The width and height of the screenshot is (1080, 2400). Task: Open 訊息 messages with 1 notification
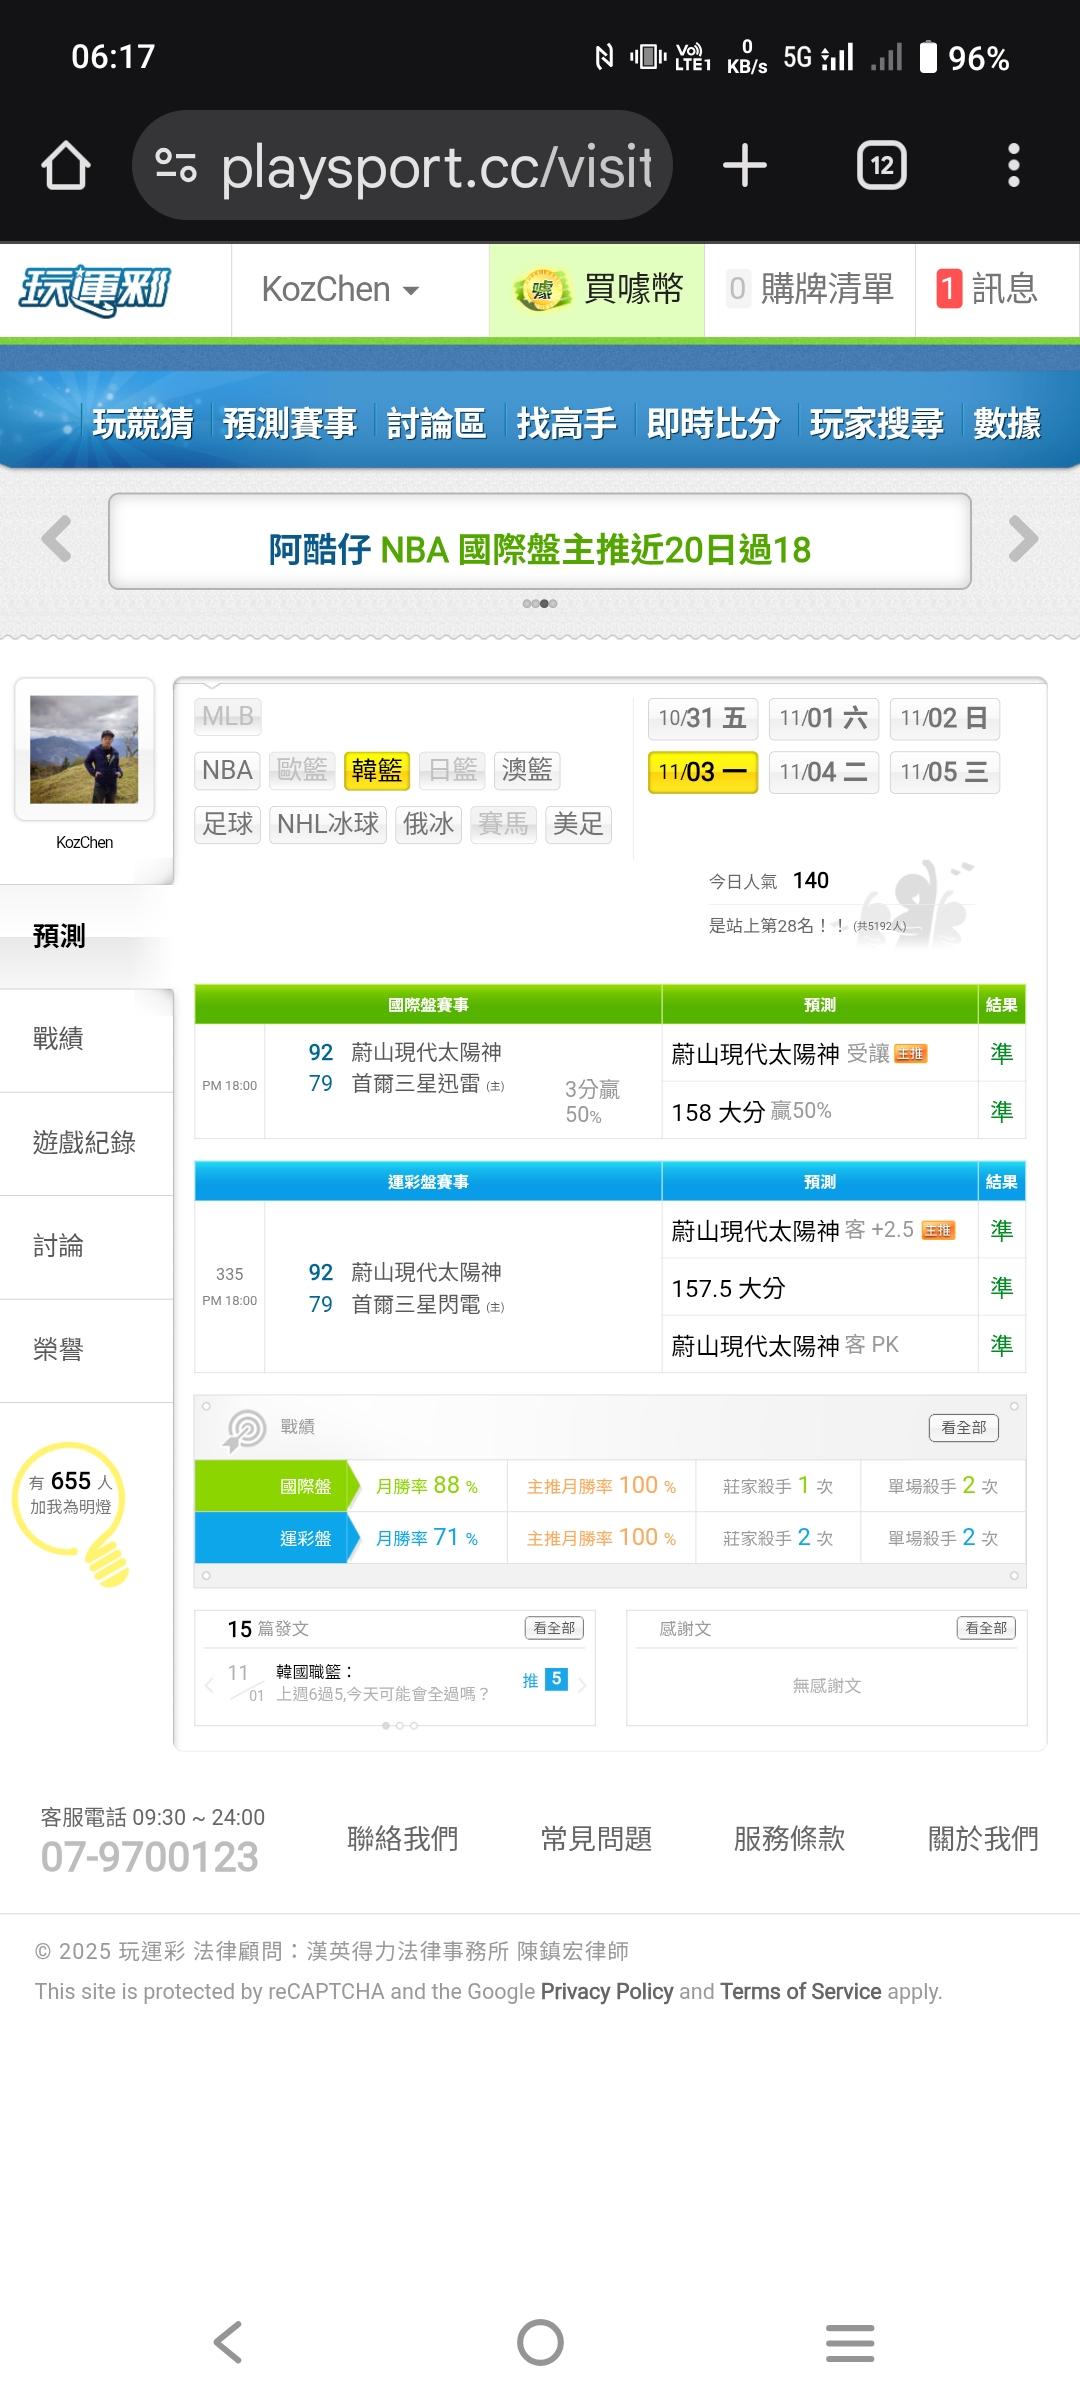pyautogui.click(x=988, y=290)
